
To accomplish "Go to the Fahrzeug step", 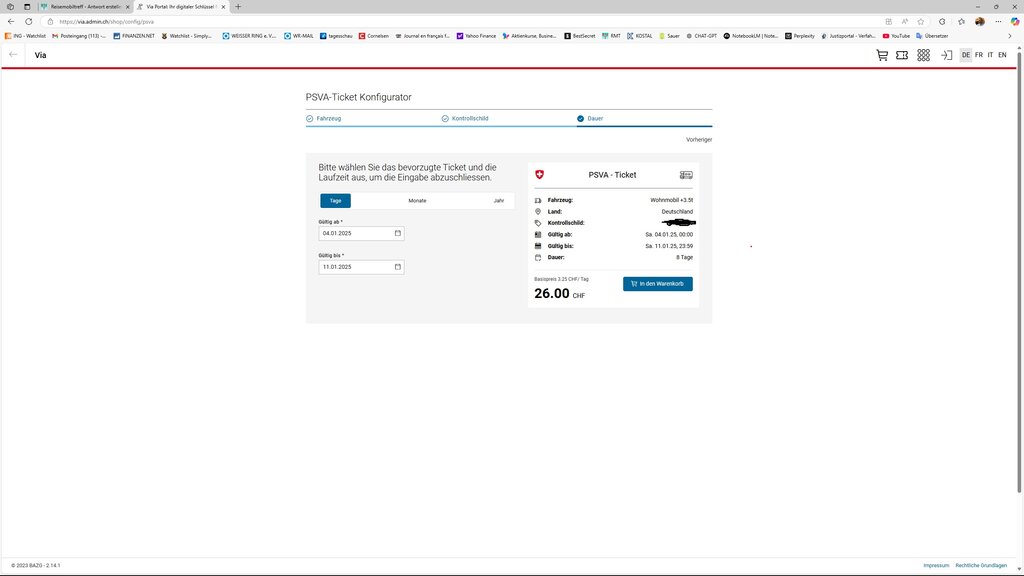I will click(x=323, y=118).
